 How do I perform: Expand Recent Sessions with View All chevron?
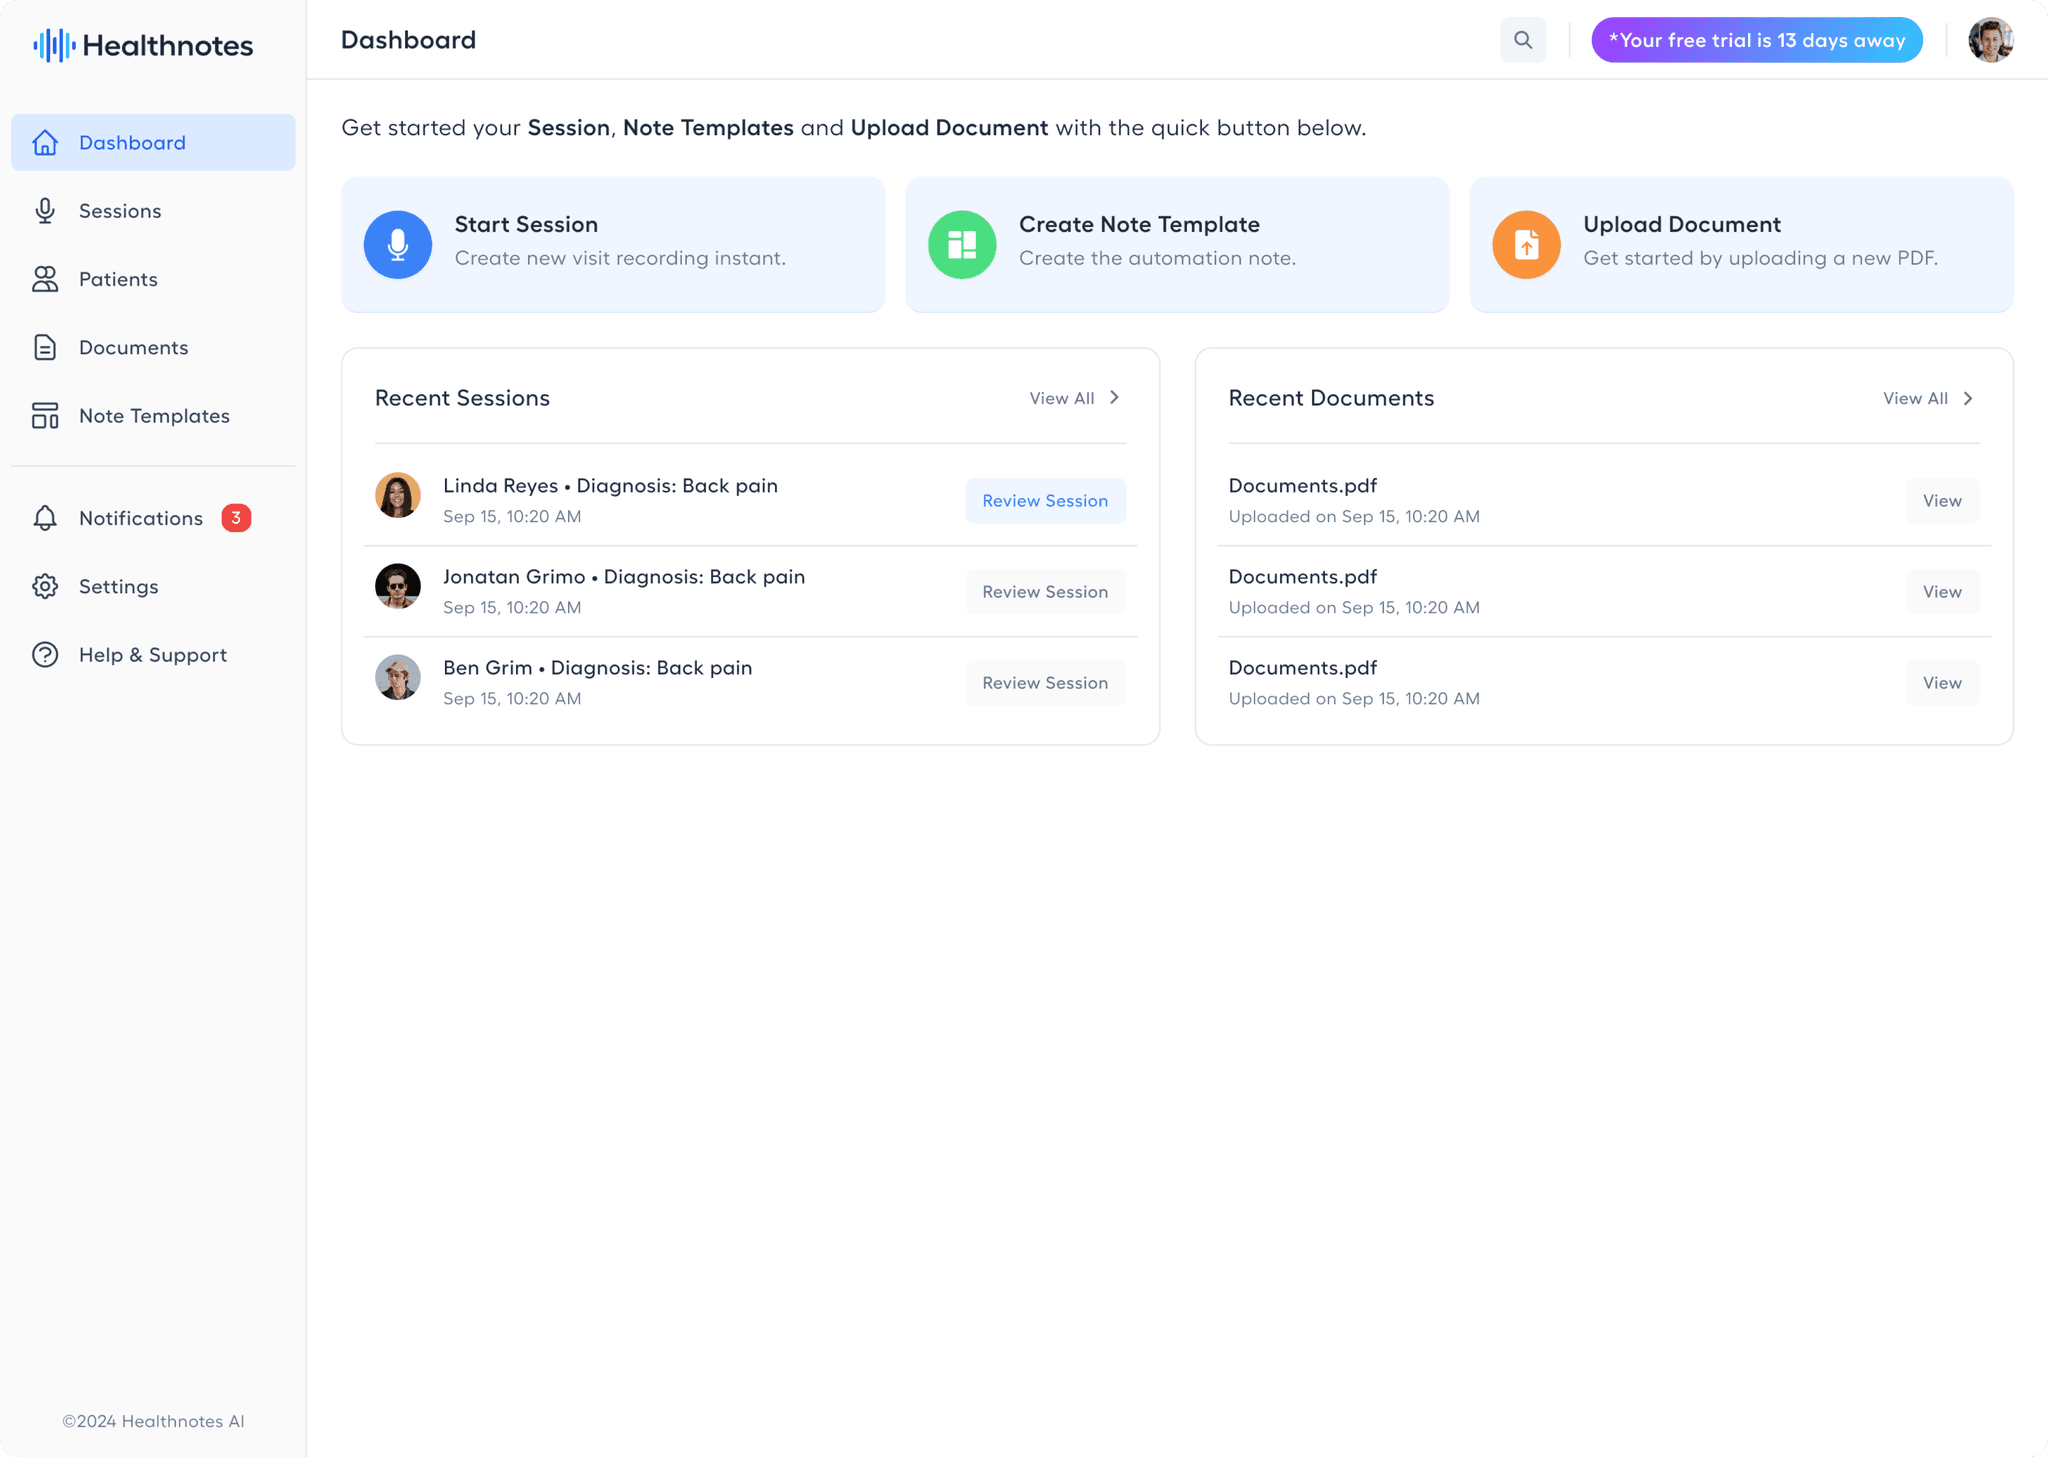(x=1114, y=398)
